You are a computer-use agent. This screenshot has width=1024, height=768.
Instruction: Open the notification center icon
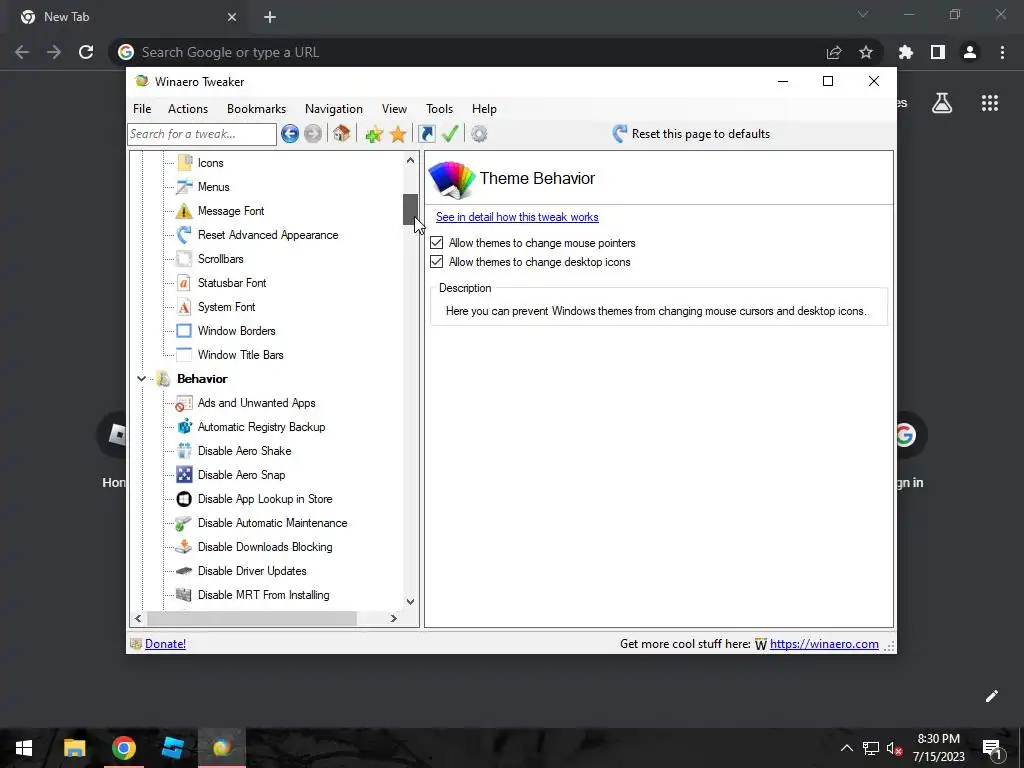(993, 749)
